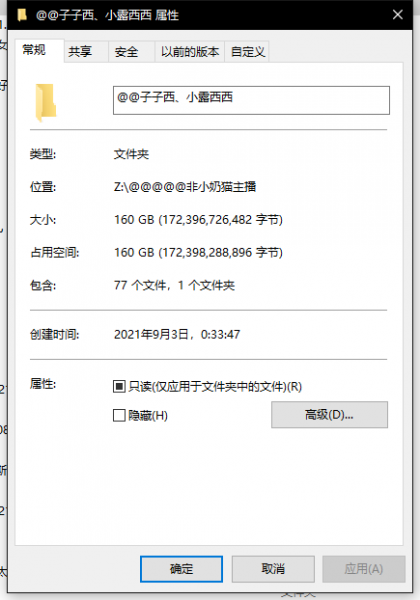Click the 占用空间 size-on-disk value
The height and width of the screenshot is (600, 420).
(x=198, y=253)
